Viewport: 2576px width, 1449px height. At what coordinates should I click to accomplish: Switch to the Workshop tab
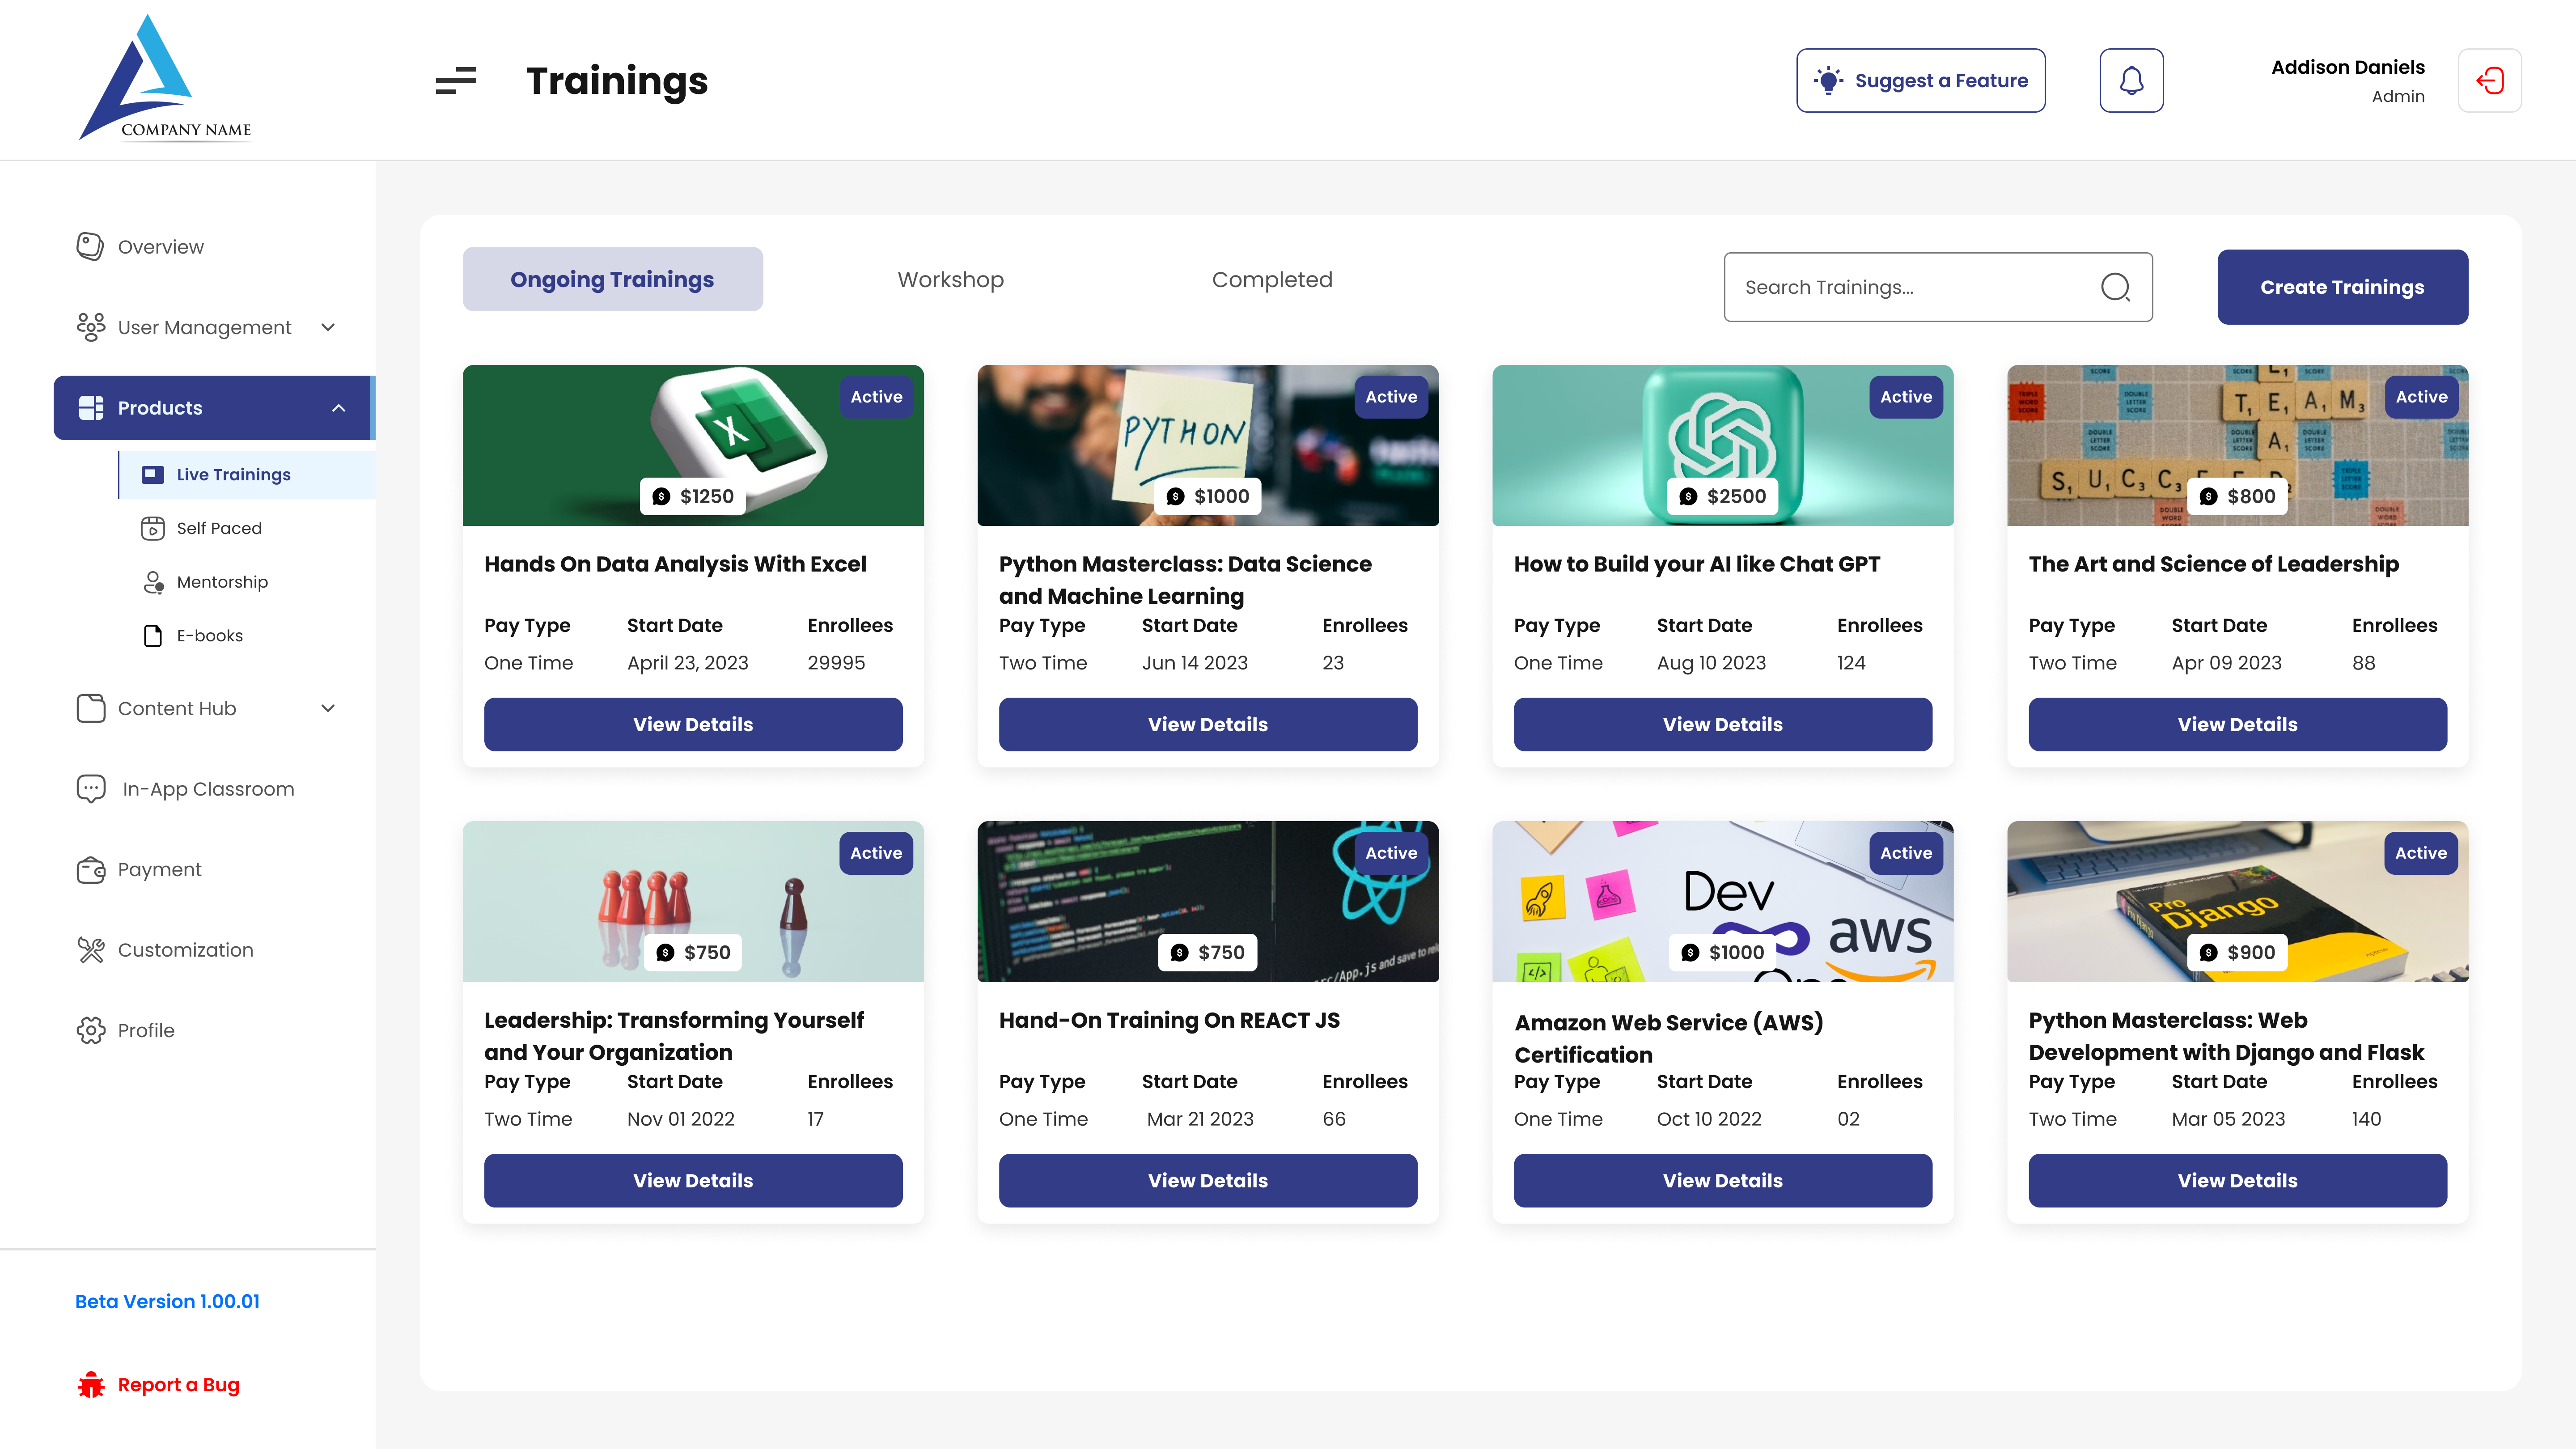[950, 280]
